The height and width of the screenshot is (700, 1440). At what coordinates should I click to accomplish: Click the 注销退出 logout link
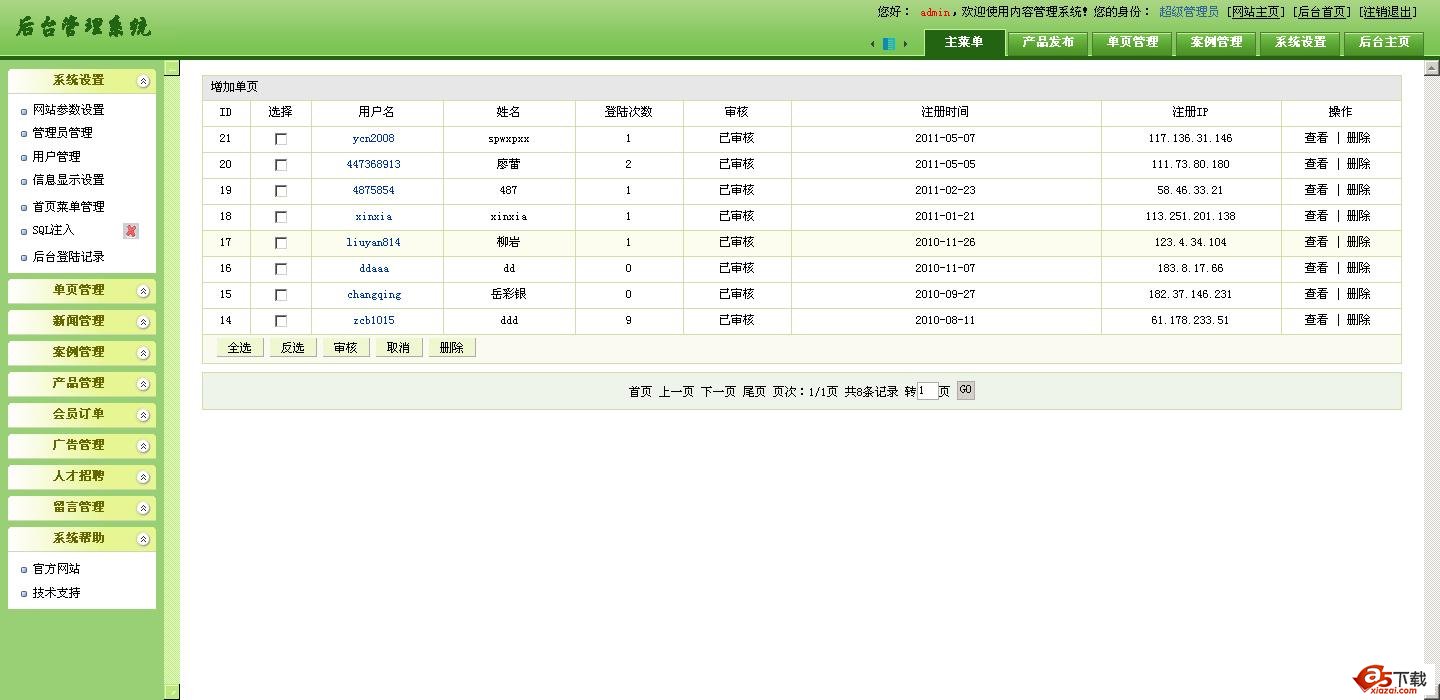(x=1388, y=12)
